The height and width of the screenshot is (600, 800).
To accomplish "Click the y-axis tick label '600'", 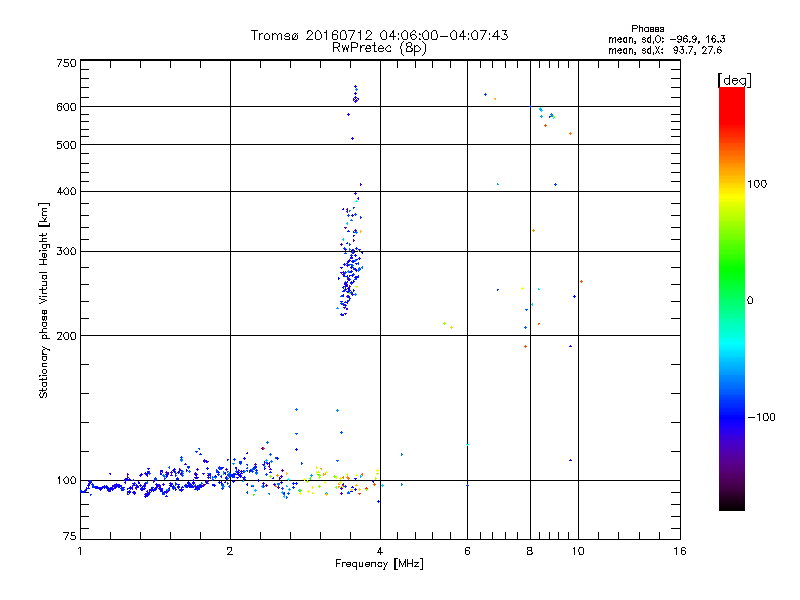I will [x=66, y=107].
